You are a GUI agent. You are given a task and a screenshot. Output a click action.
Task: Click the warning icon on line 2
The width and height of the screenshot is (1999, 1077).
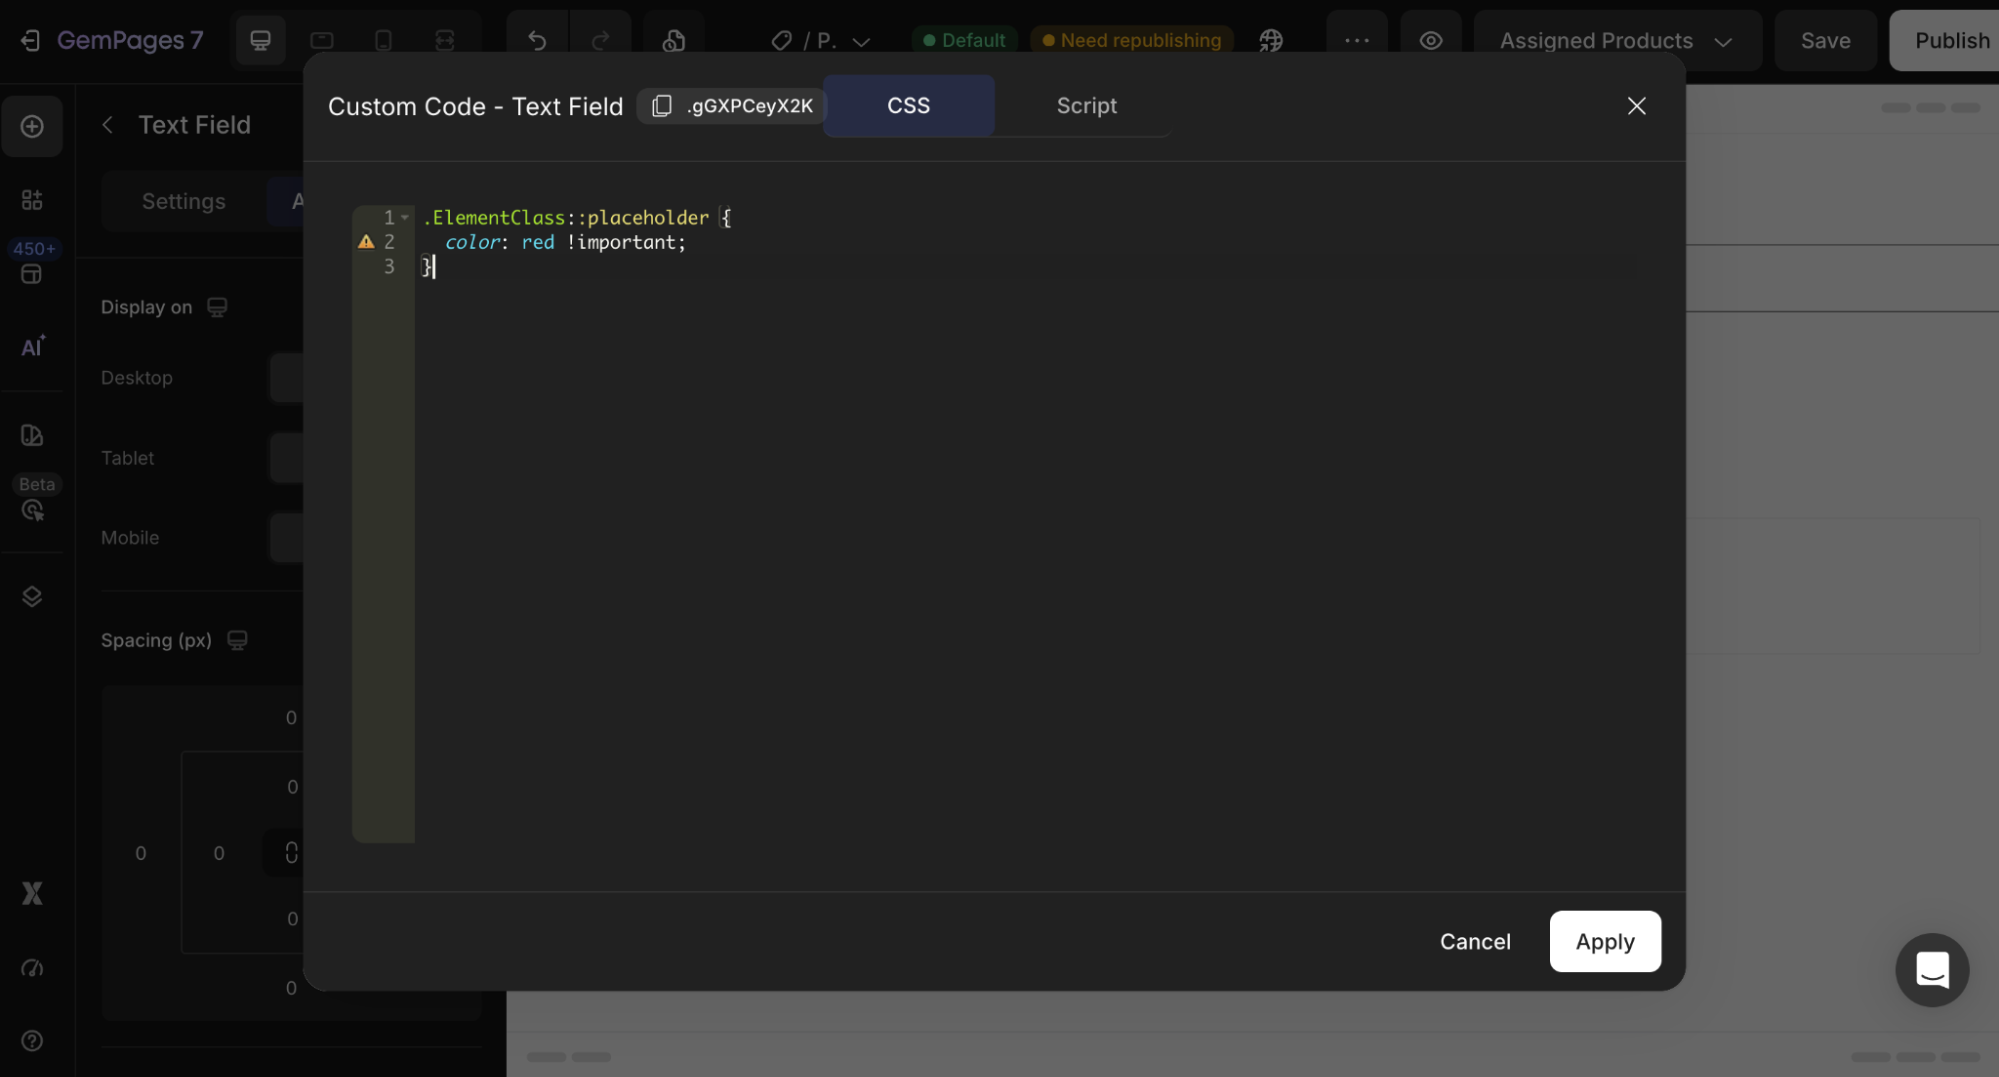point(366,242)
